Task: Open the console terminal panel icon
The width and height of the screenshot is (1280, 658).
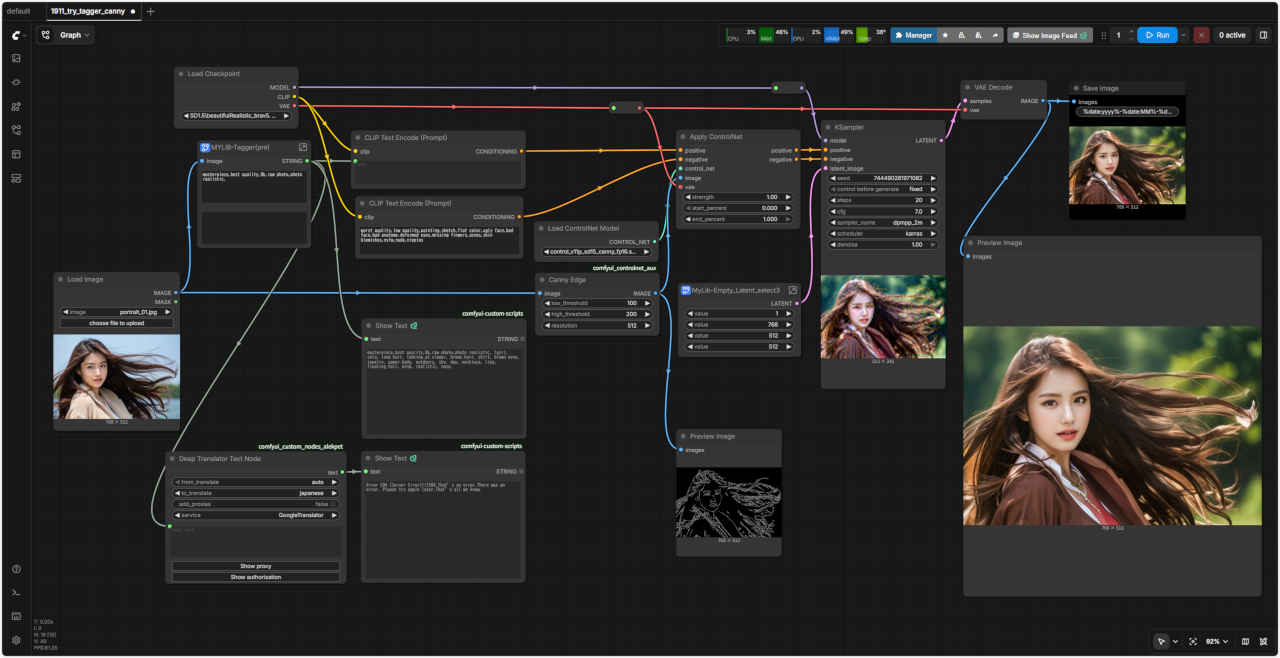Action: click(x=16, y=593)
